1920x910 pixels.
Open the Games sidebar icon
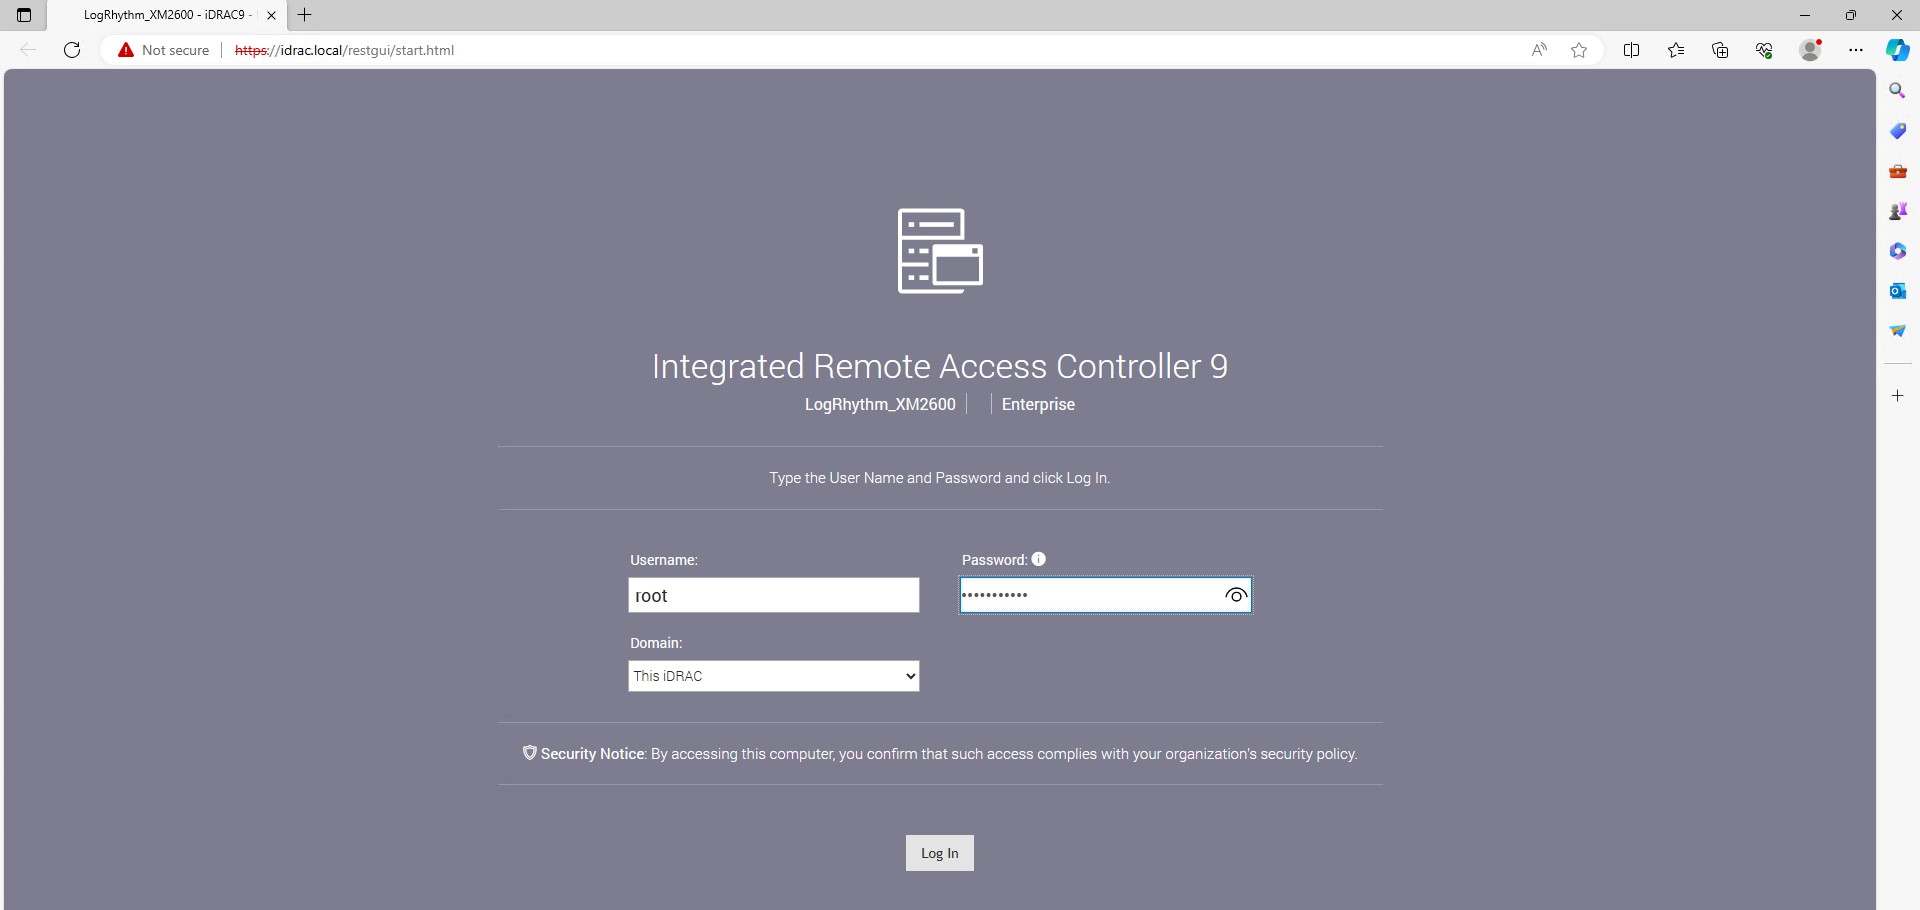click(1897, 210)
